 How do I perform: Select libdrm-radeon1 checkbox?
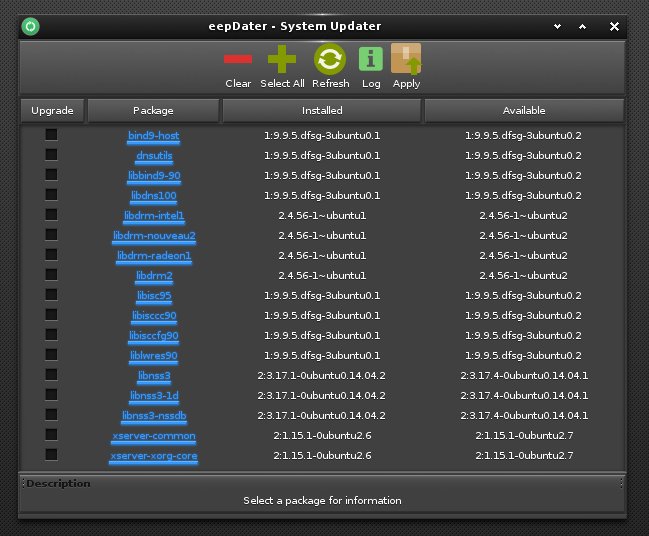[x=51, y=255]
